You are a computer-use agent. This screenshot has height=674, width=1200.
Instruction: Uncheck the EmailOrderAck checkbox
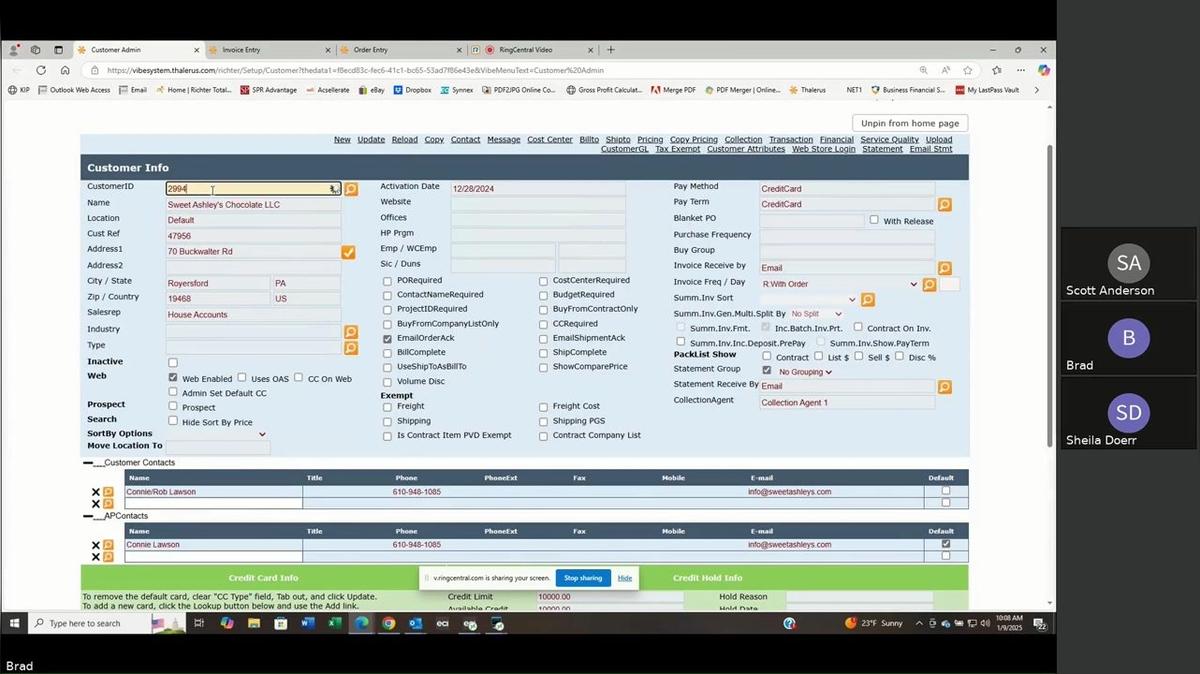coord(387,339)
